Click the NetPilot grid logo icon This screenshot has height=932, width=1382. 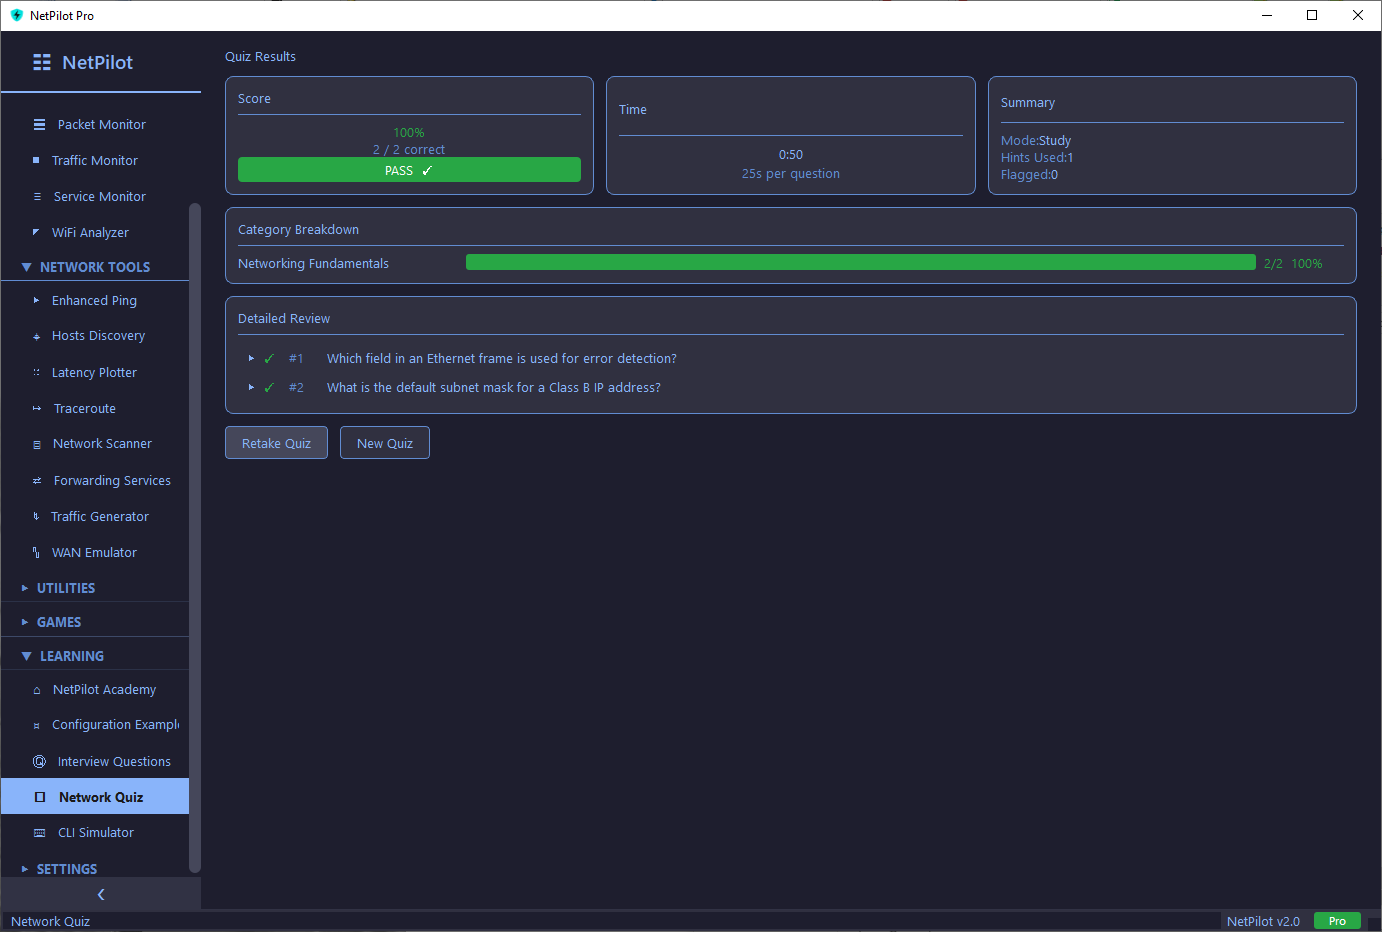42,62
